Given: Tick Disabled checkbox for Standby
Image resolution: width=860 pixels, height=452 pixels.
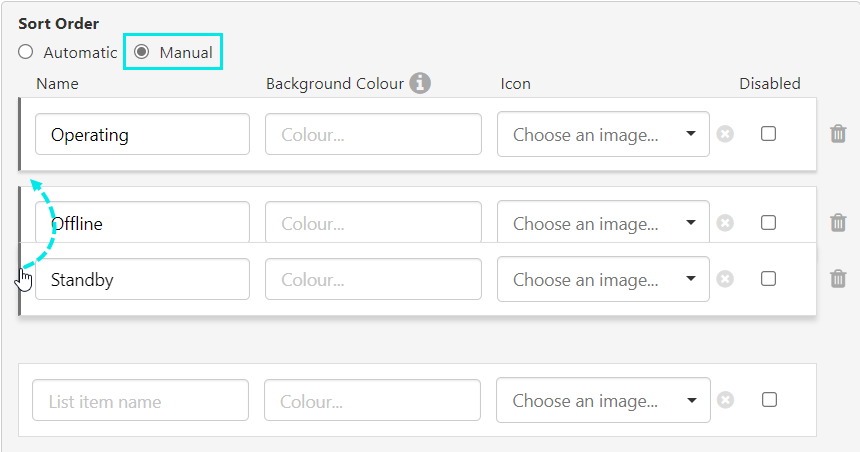Looking at the screenshot, I should (768, 279).
